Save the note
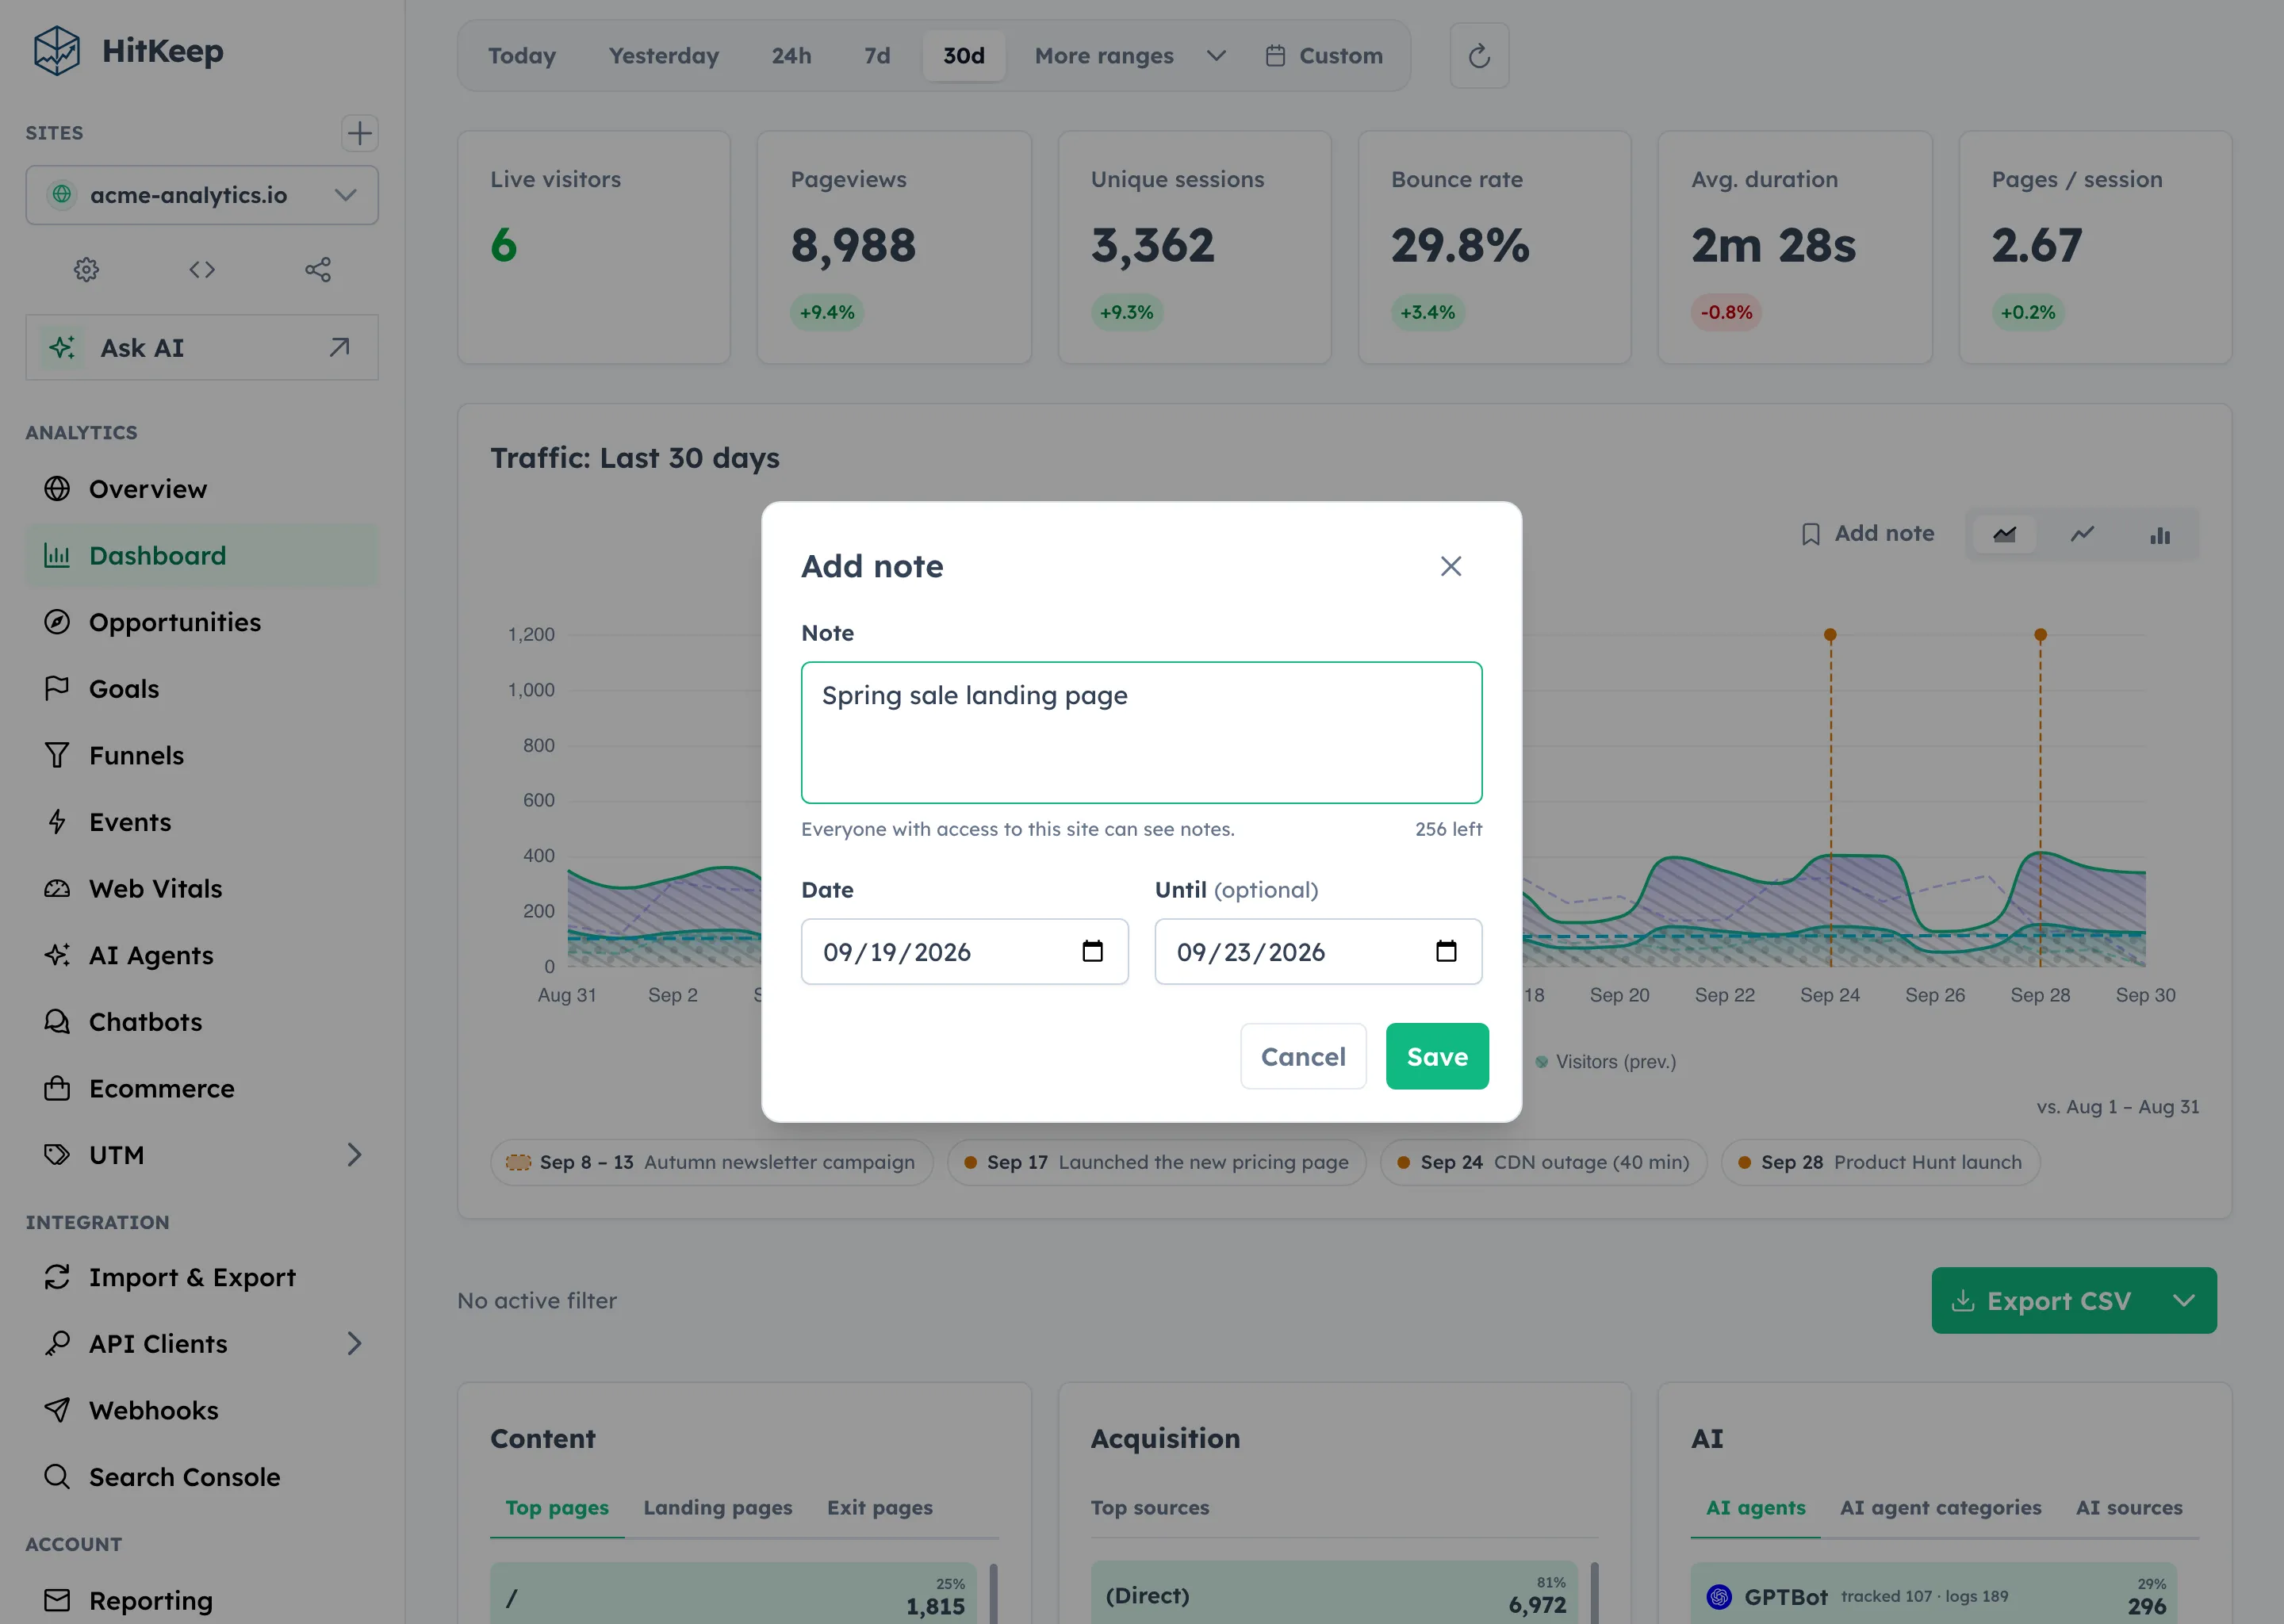The width and height of the screenshot is (2284, 1624). [1437, 1056]
